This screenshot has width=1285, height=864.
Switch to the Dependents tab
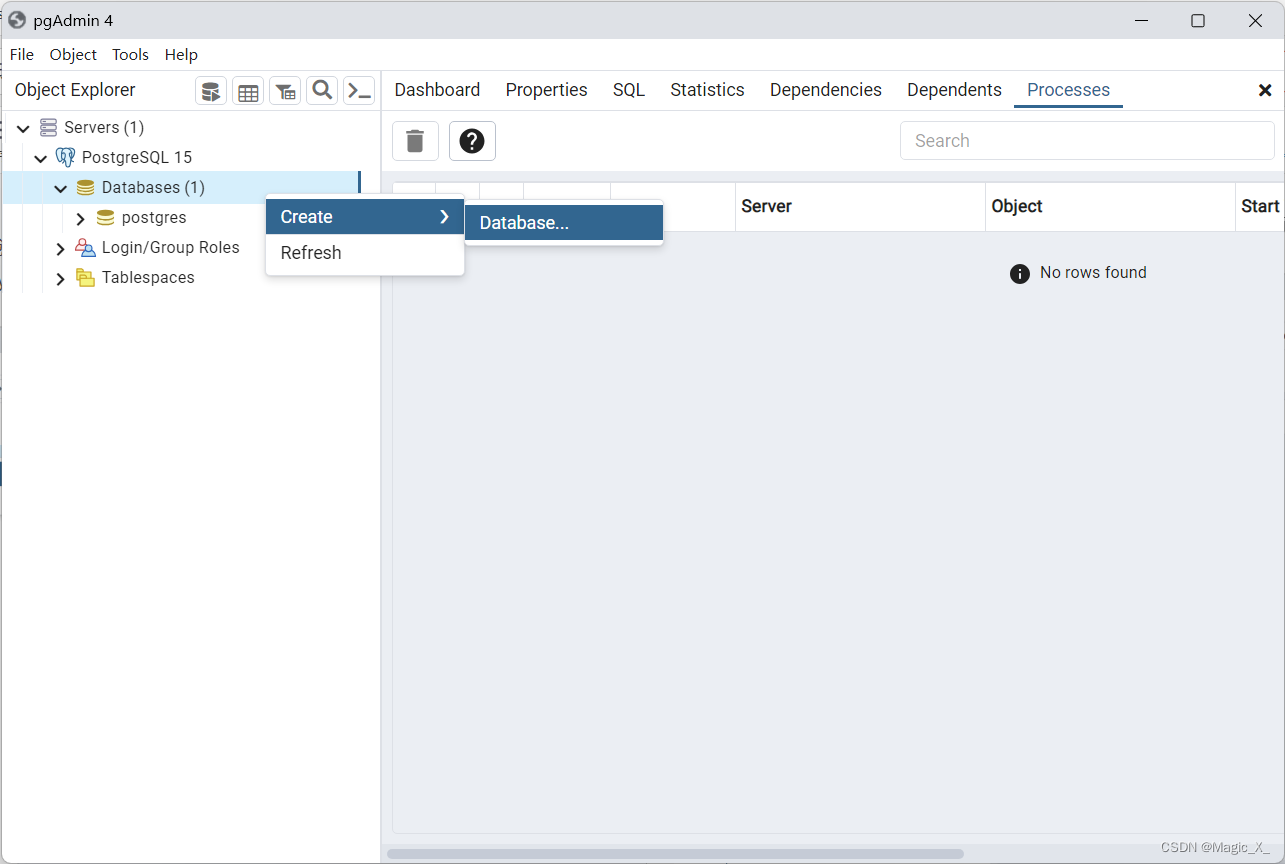(954, 90)
